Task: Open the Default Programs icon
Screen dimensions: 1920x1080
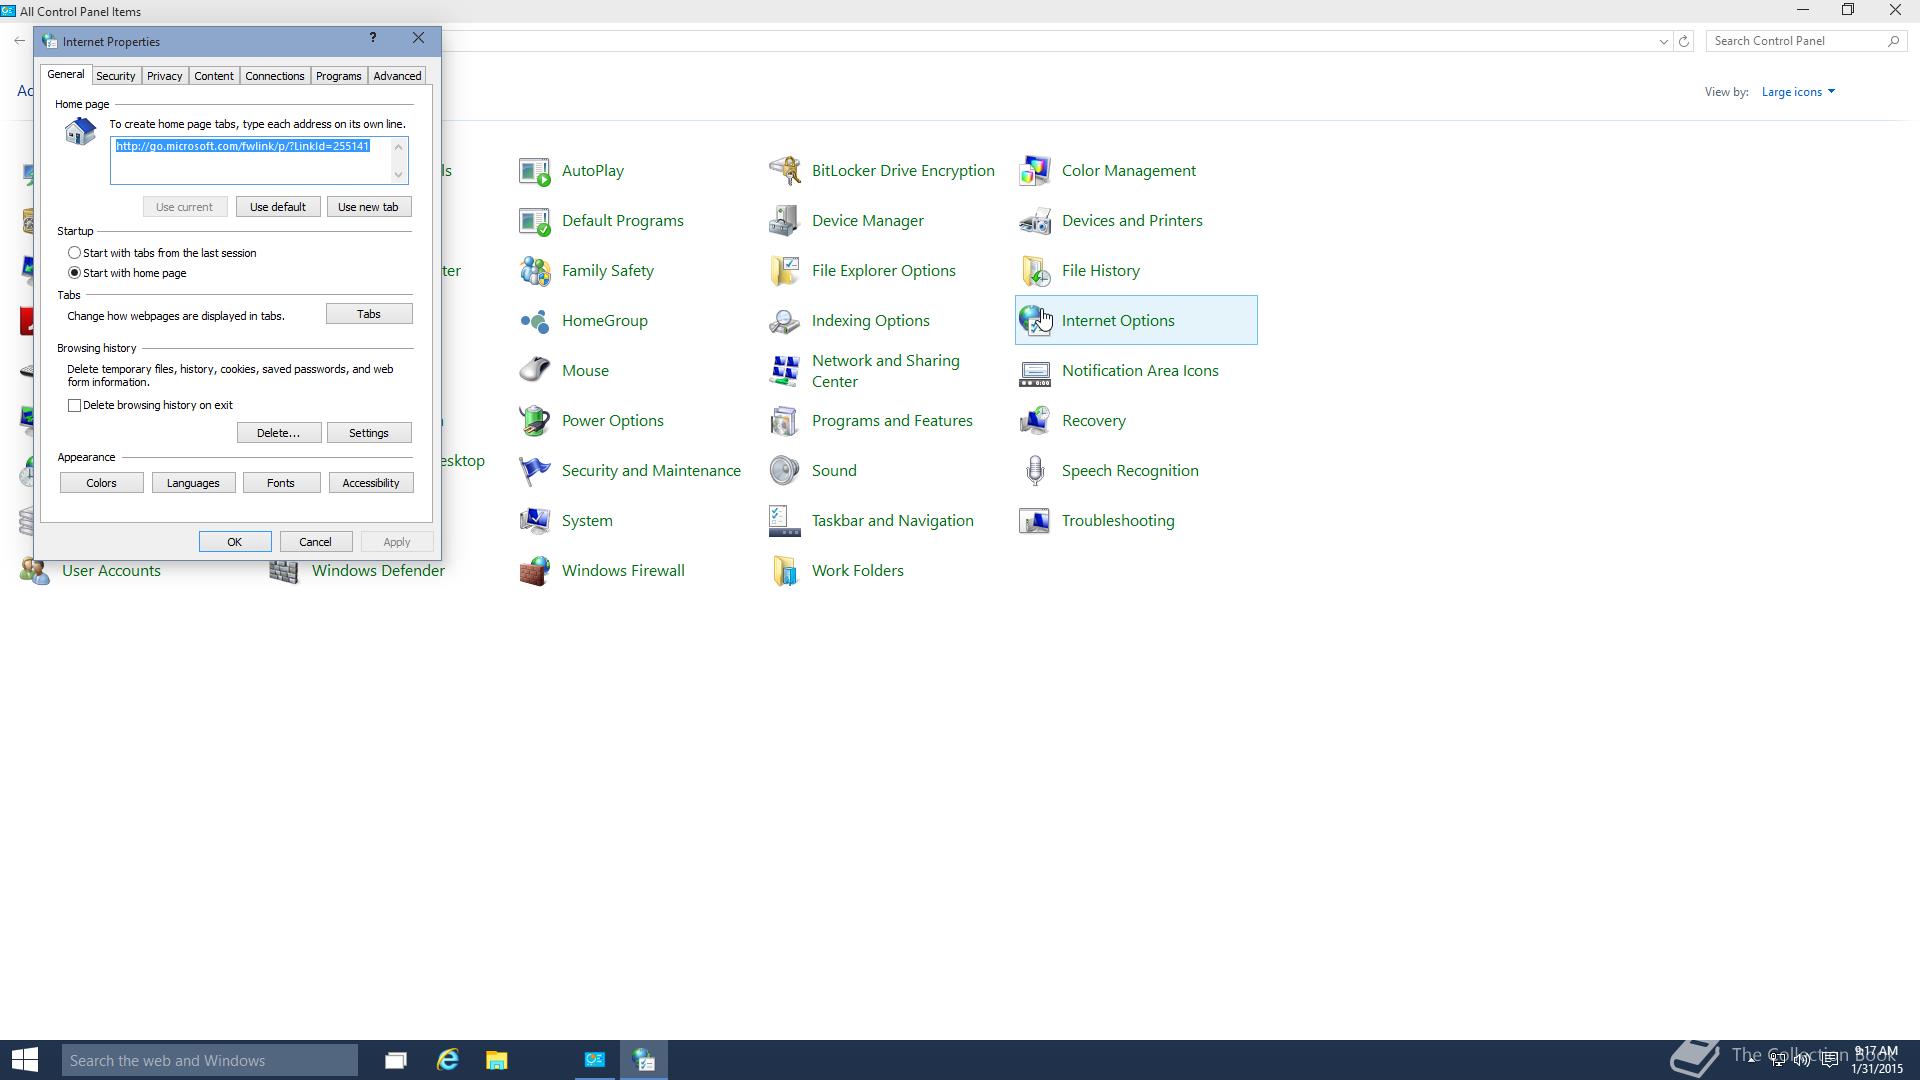Action: (x=535, y=221)
